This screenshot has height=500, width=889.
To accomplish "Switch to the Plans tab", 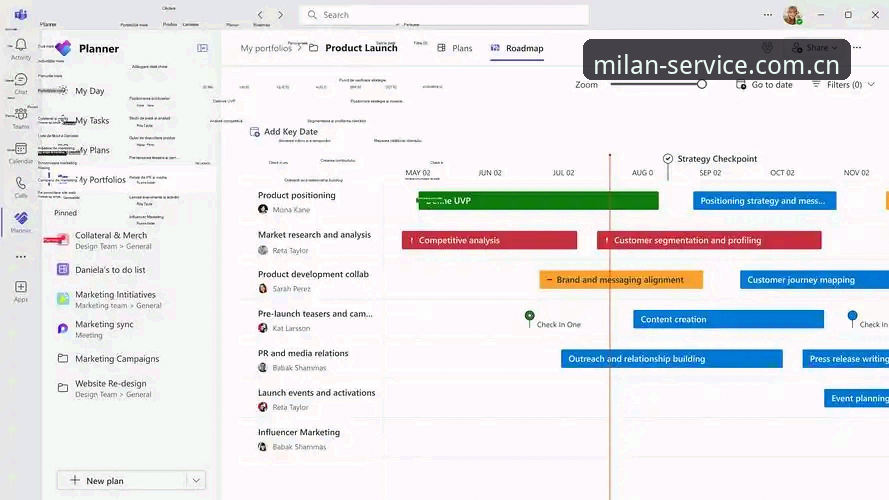I will pos(455,48).
